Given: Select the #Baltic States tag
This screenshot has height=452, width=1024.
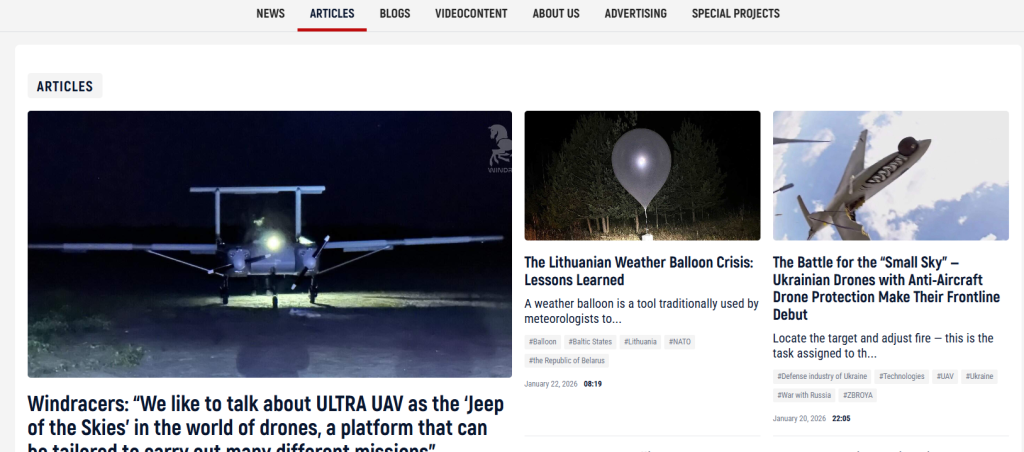Looking at the screenshot, I should tap(590, 342).
